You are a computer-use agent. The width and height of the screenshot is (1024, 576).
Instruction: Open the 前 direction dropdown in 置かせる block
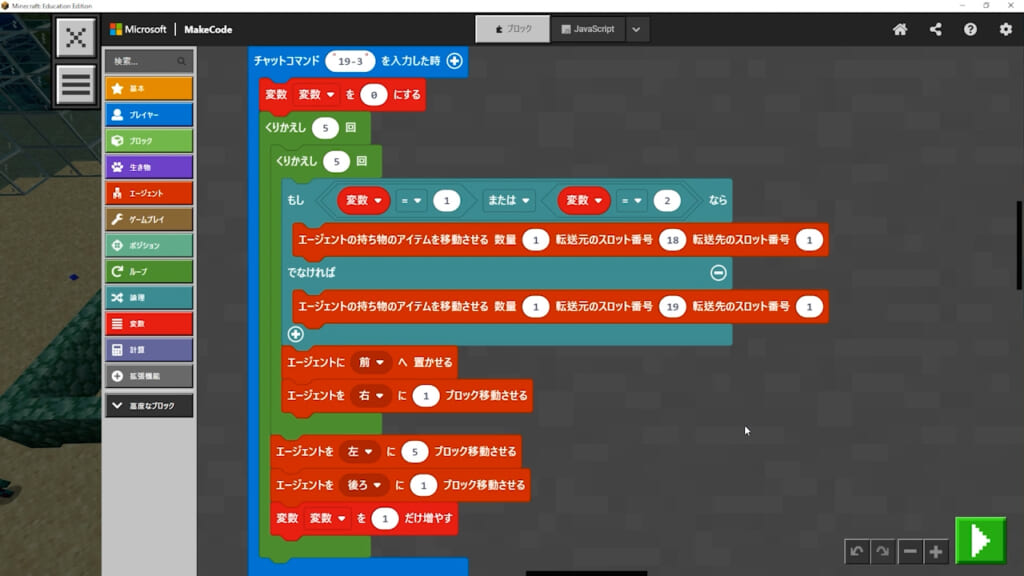[x=369, y=364]
